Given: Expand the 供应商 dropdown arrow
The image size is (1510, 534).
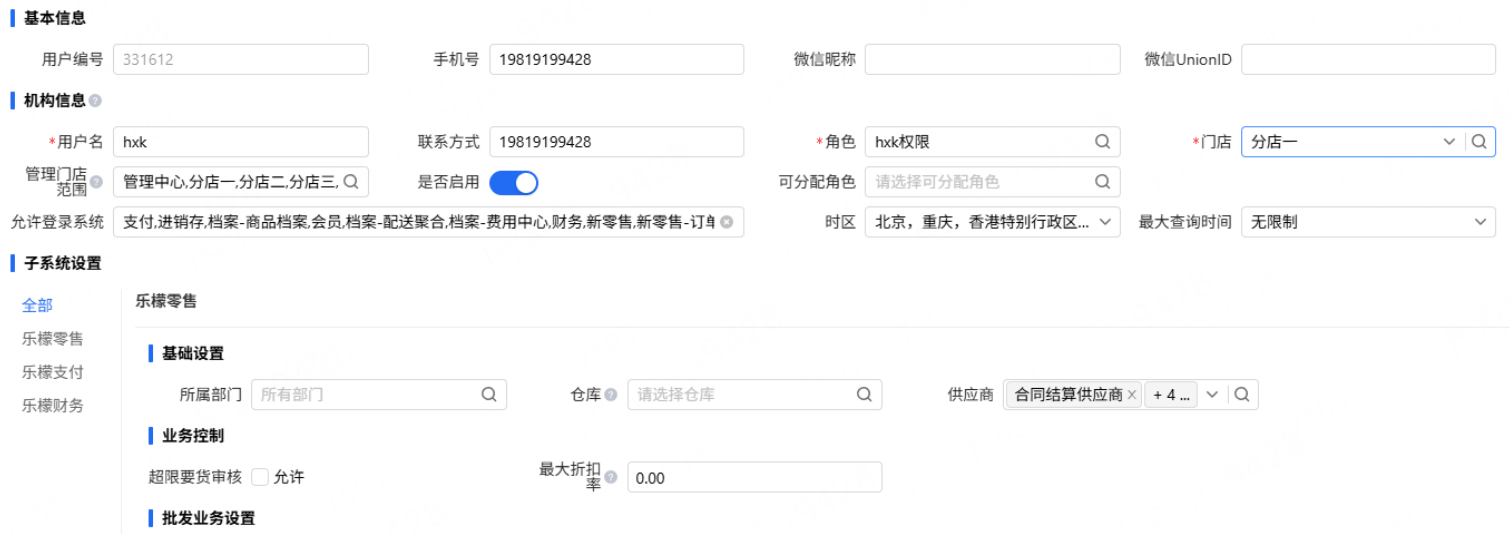Looking at the screenshot, I should click(1212, 395).
